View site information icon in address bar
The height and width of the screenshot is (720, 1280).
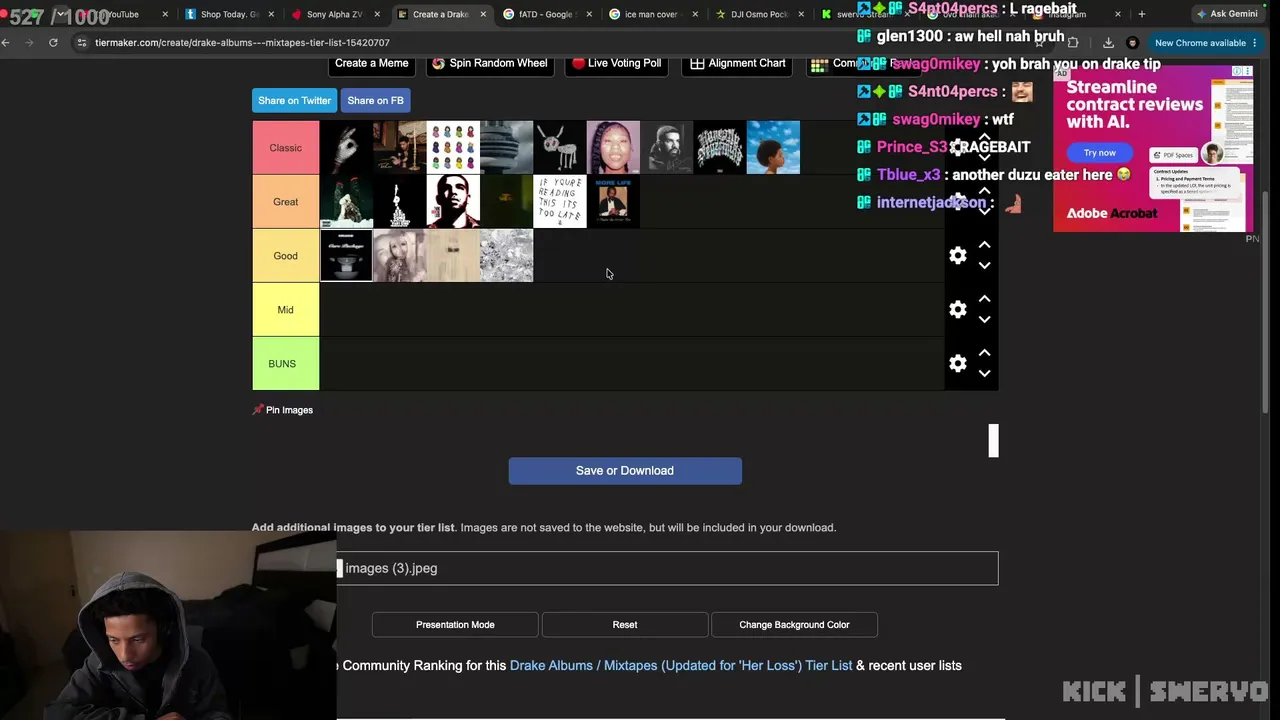pos(83,43)
